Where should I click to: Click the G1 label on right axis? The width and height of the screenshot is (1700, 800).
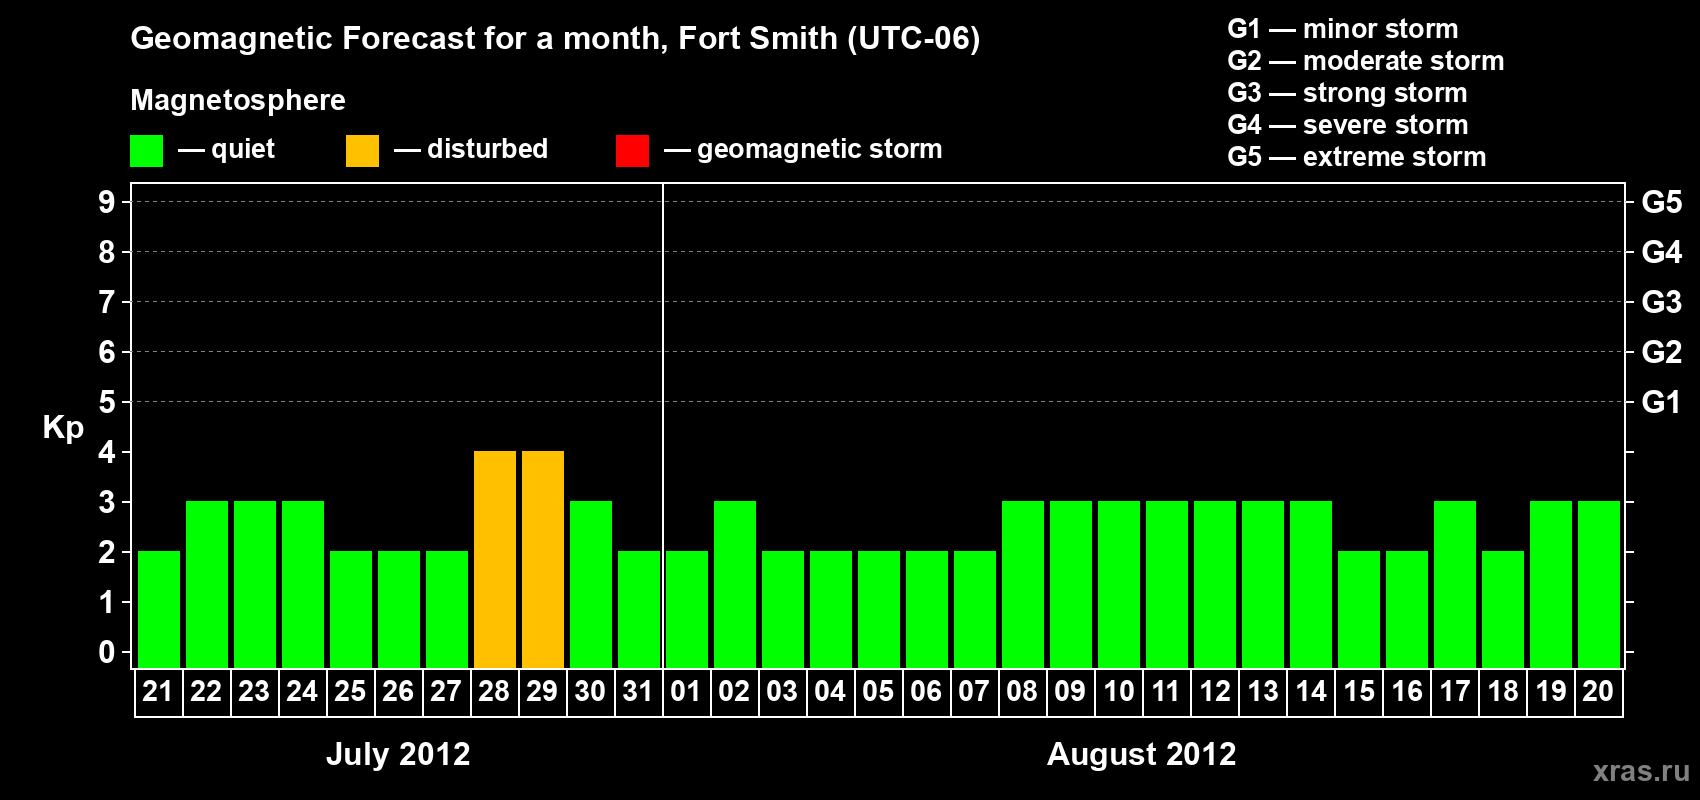pos(1662,402)
